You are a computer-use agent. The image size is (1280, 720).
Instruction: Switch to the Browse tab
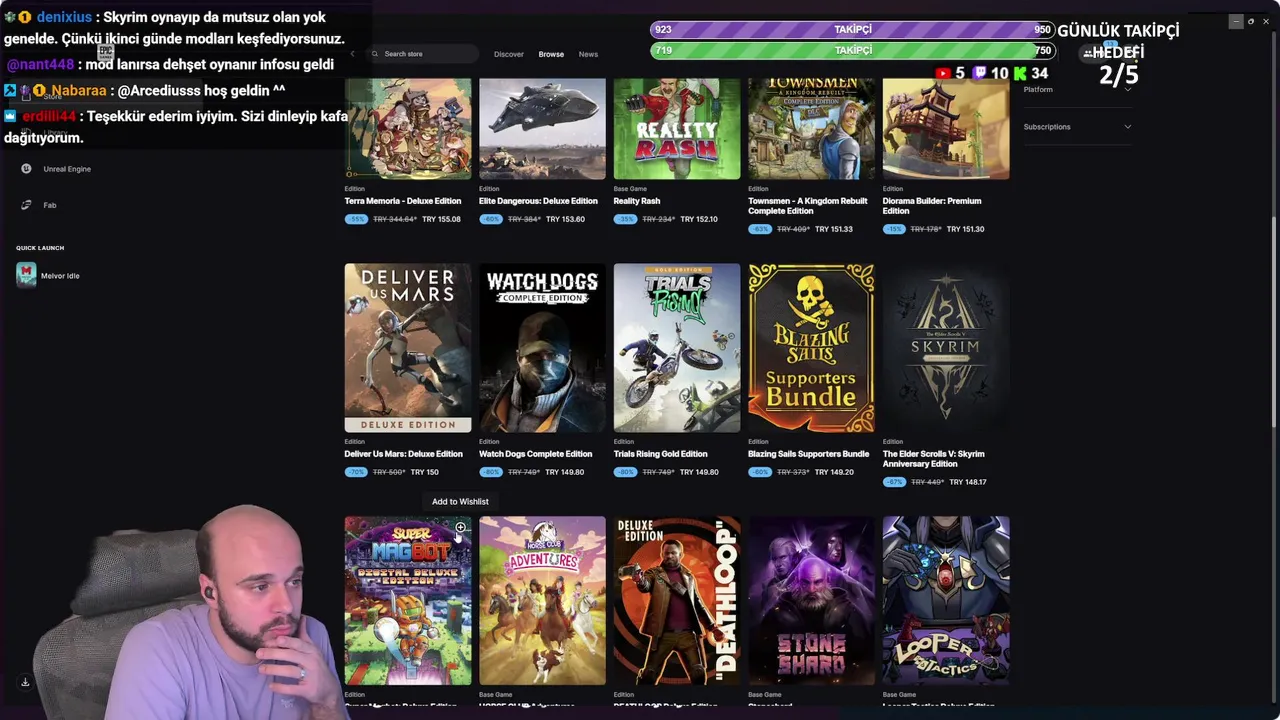[x=551, y=54]
